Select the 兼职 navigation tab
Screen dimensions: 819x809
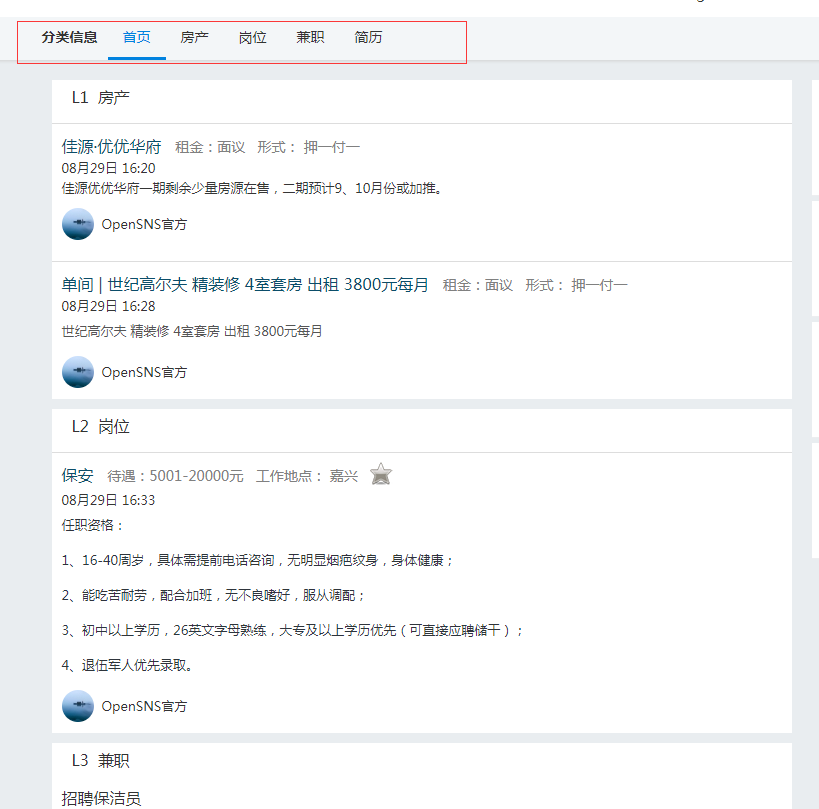coord(310,38)
